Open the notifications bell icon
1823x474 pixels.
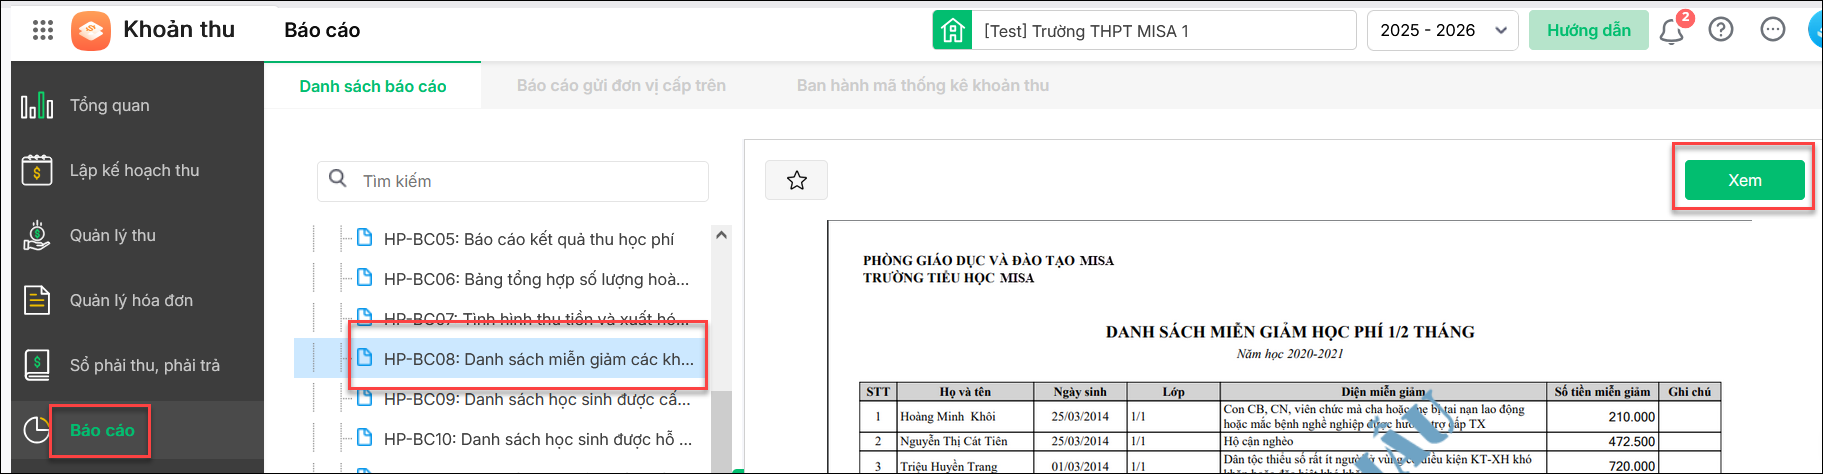1671,31
